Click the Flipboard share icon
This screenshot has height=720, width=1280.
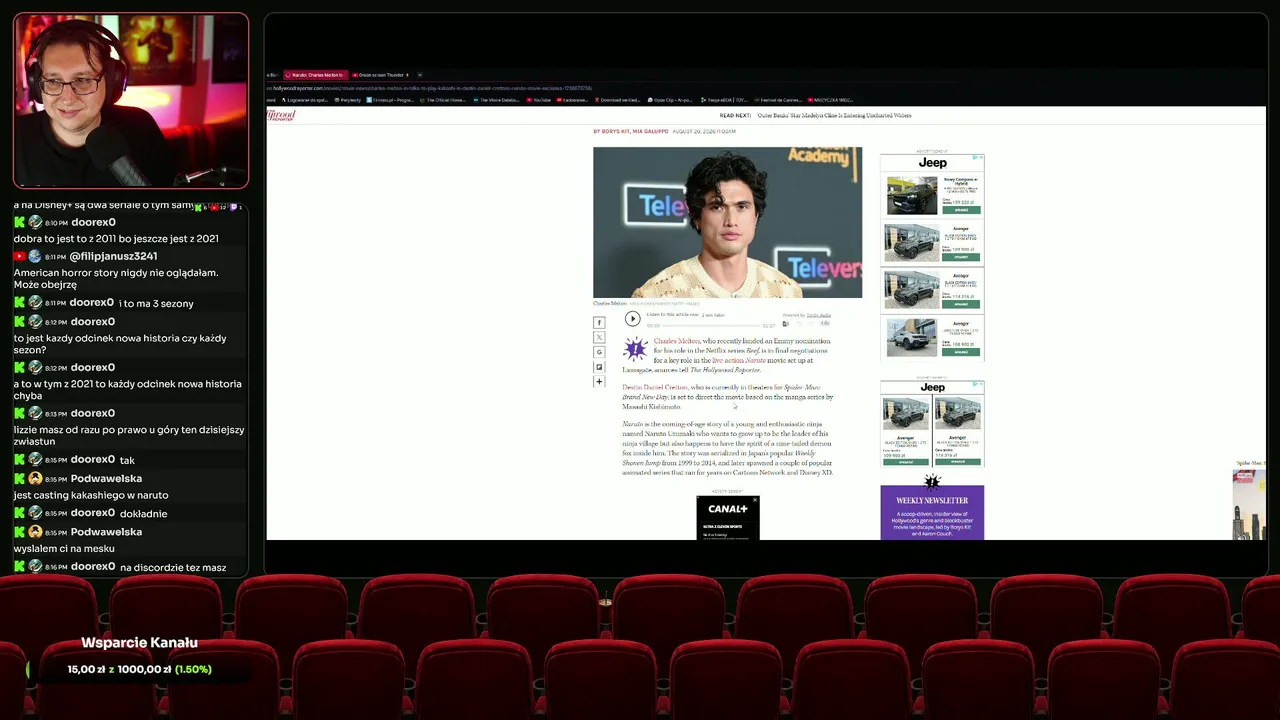pos(599,367)
